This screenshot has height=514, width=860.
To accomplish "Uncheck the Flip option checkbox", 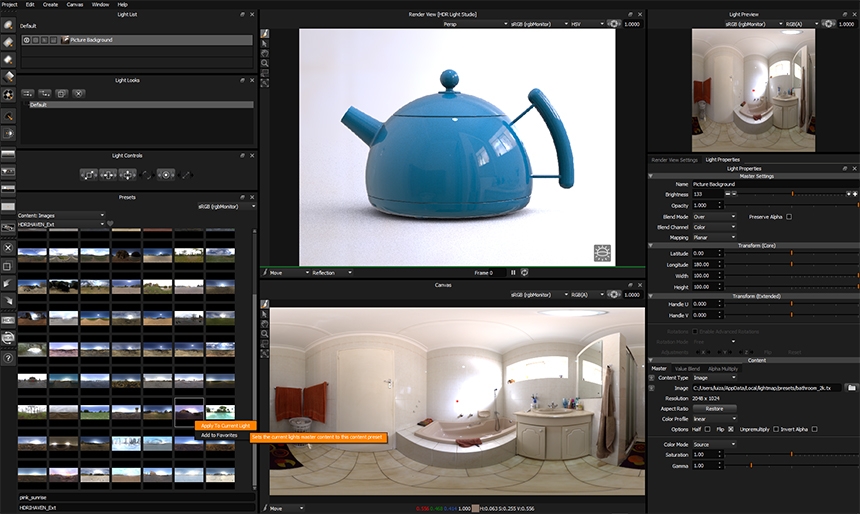I will pos(731,429).
